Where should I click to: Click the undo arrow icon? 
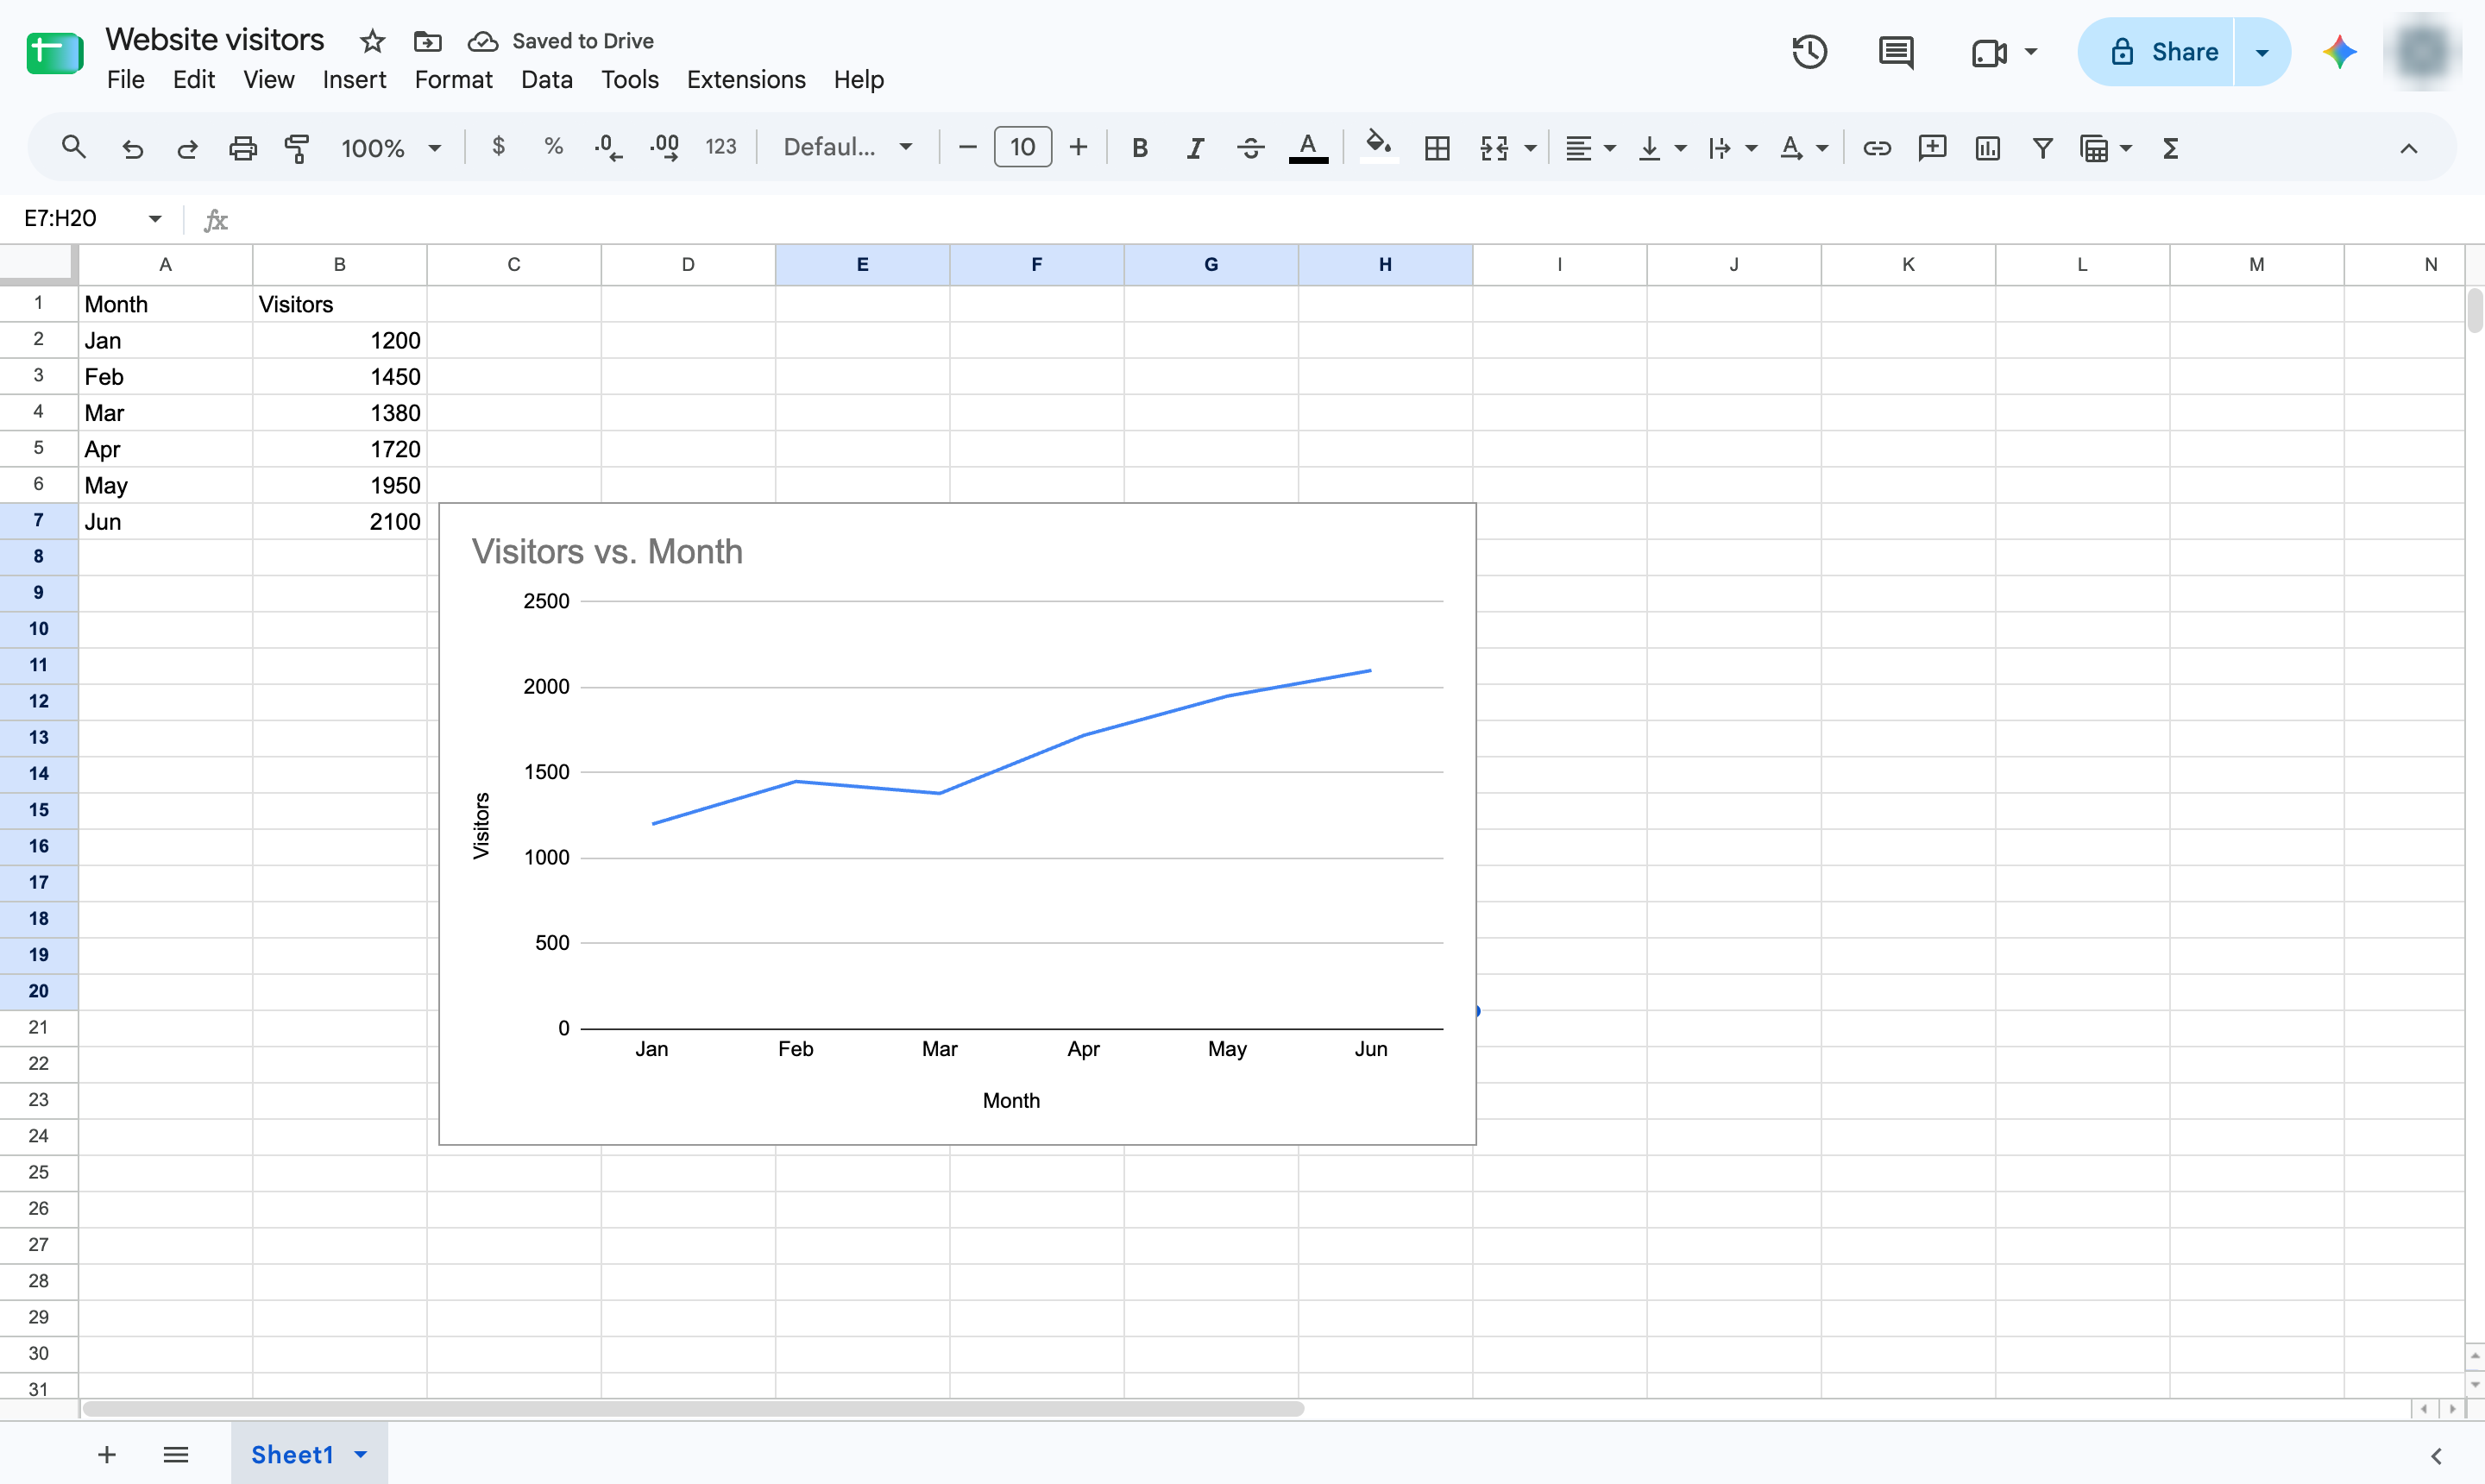click(132, 148)
